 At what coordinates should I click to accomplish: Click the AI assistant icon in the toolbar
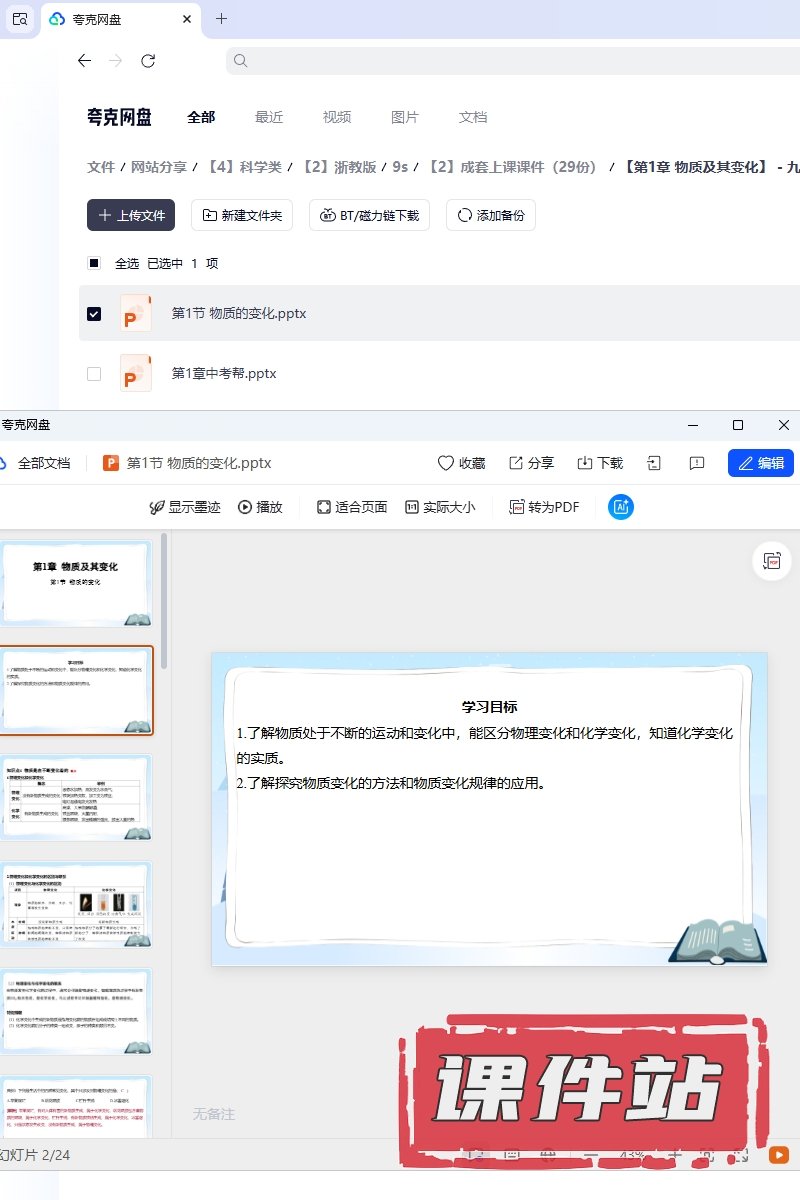[x=621, y=507]
